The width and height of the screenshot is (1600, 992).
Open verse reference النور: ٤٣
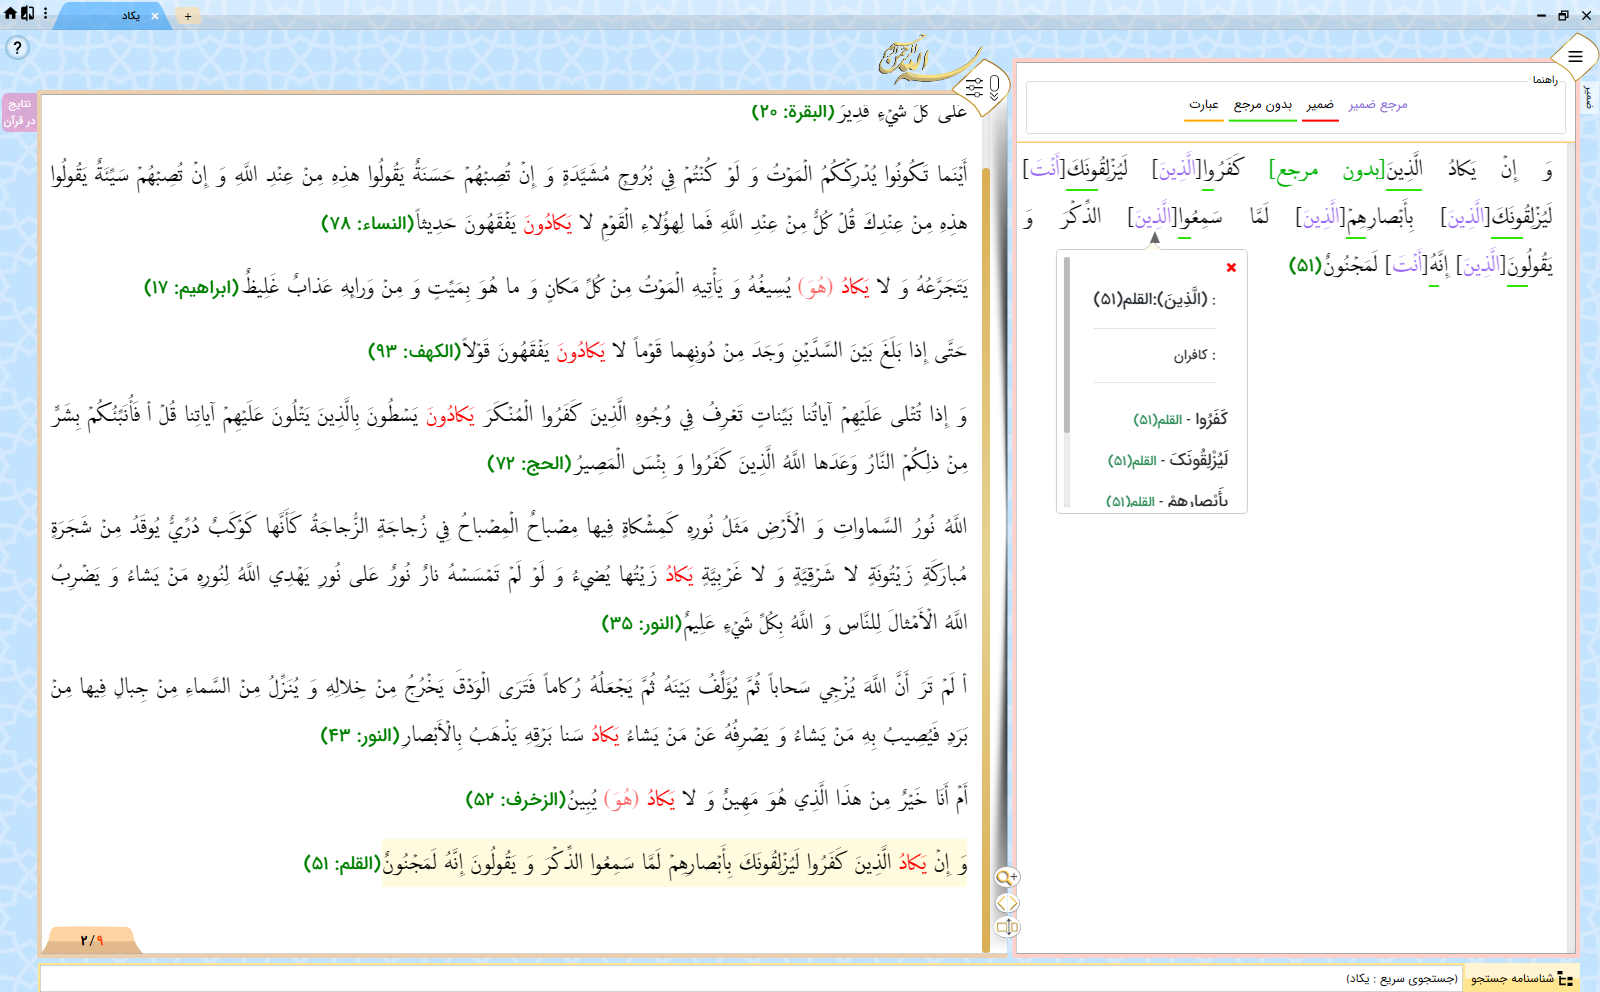tap(362, 735)
